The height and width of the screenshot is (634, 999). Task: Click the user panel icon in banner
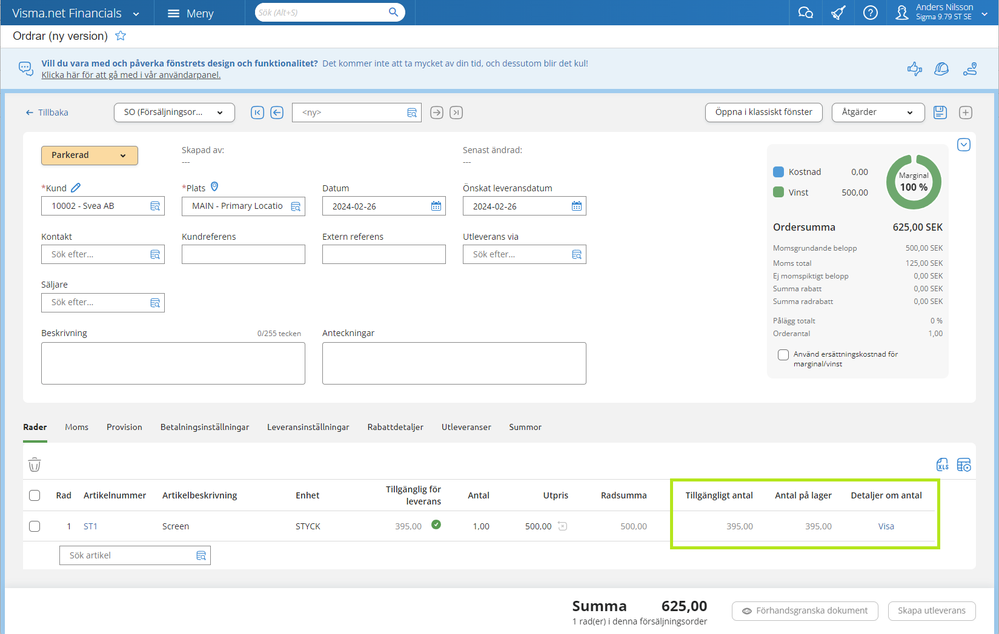[970, 69]
